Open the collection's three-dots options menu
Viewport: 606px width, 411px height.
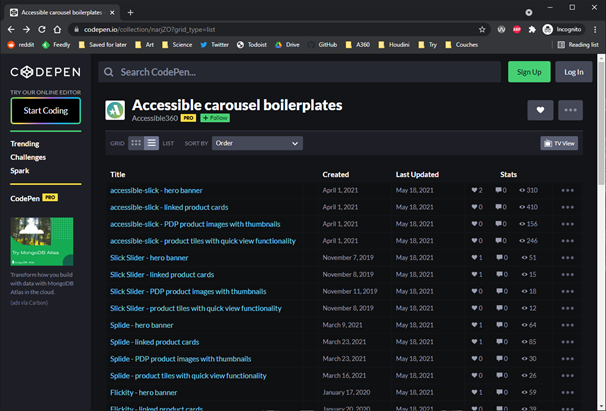[x=571, y=111]
